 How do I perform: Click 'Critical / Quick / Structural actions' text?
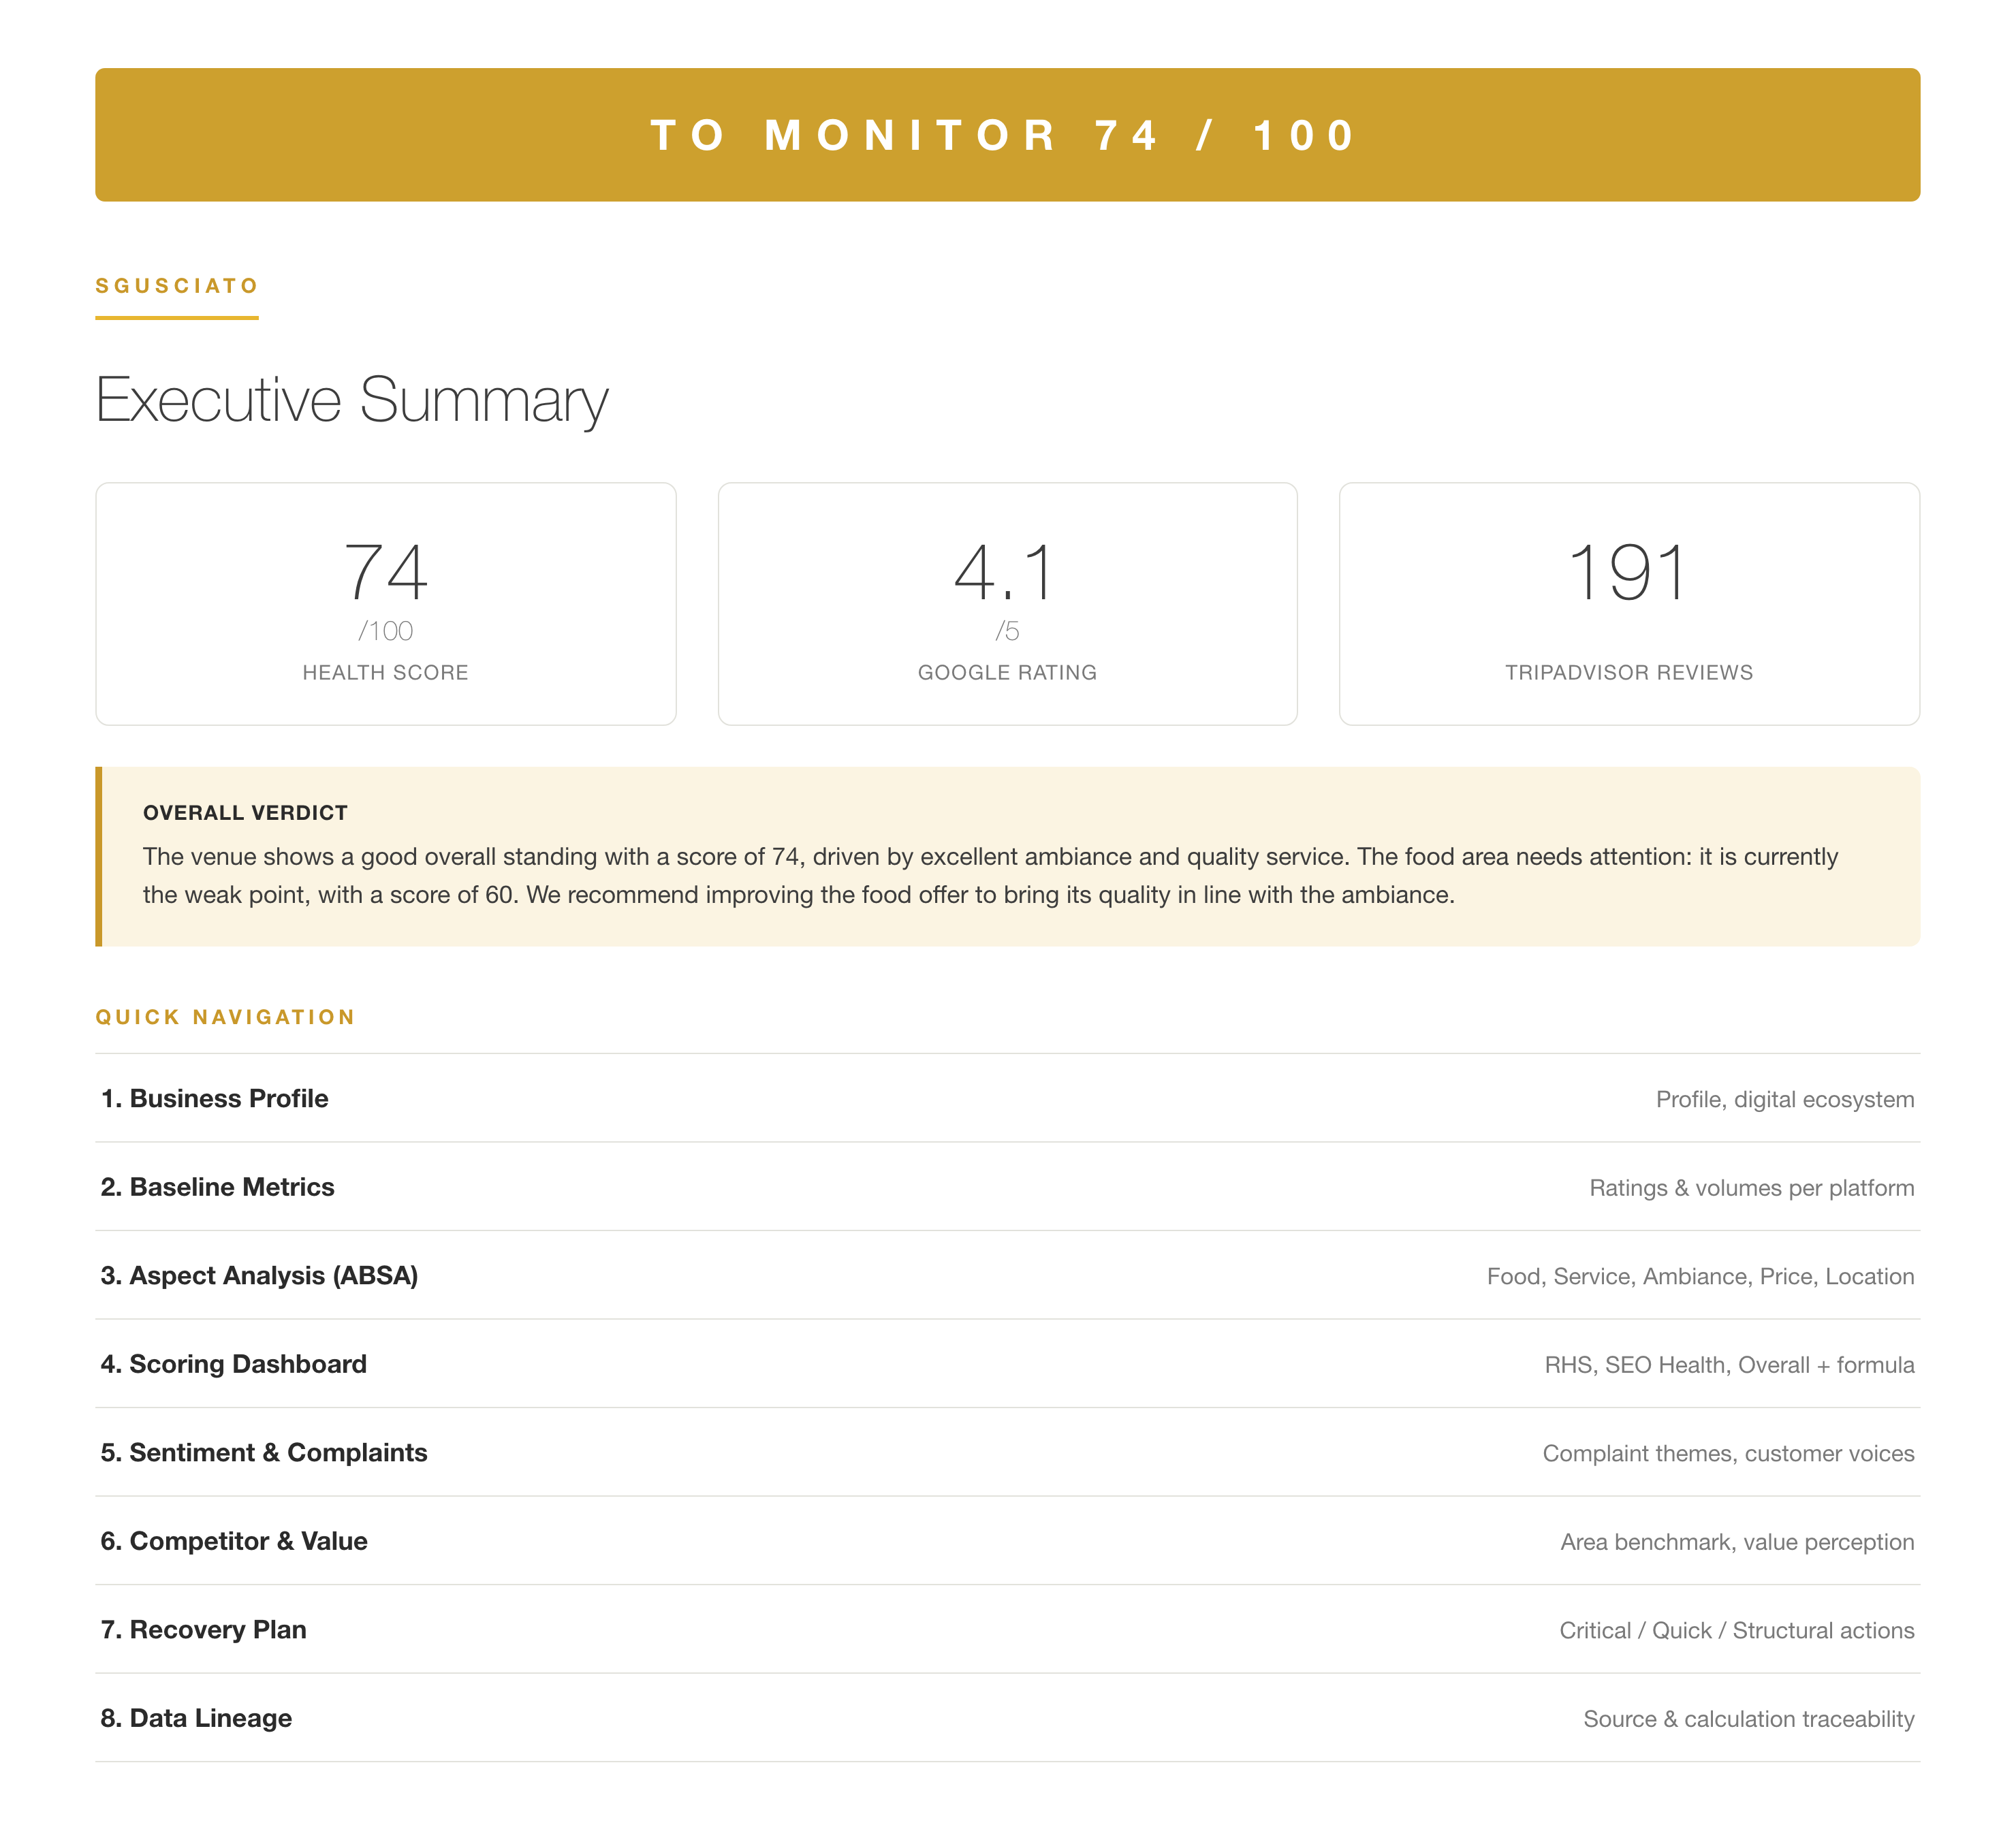pos(1737,1630)
